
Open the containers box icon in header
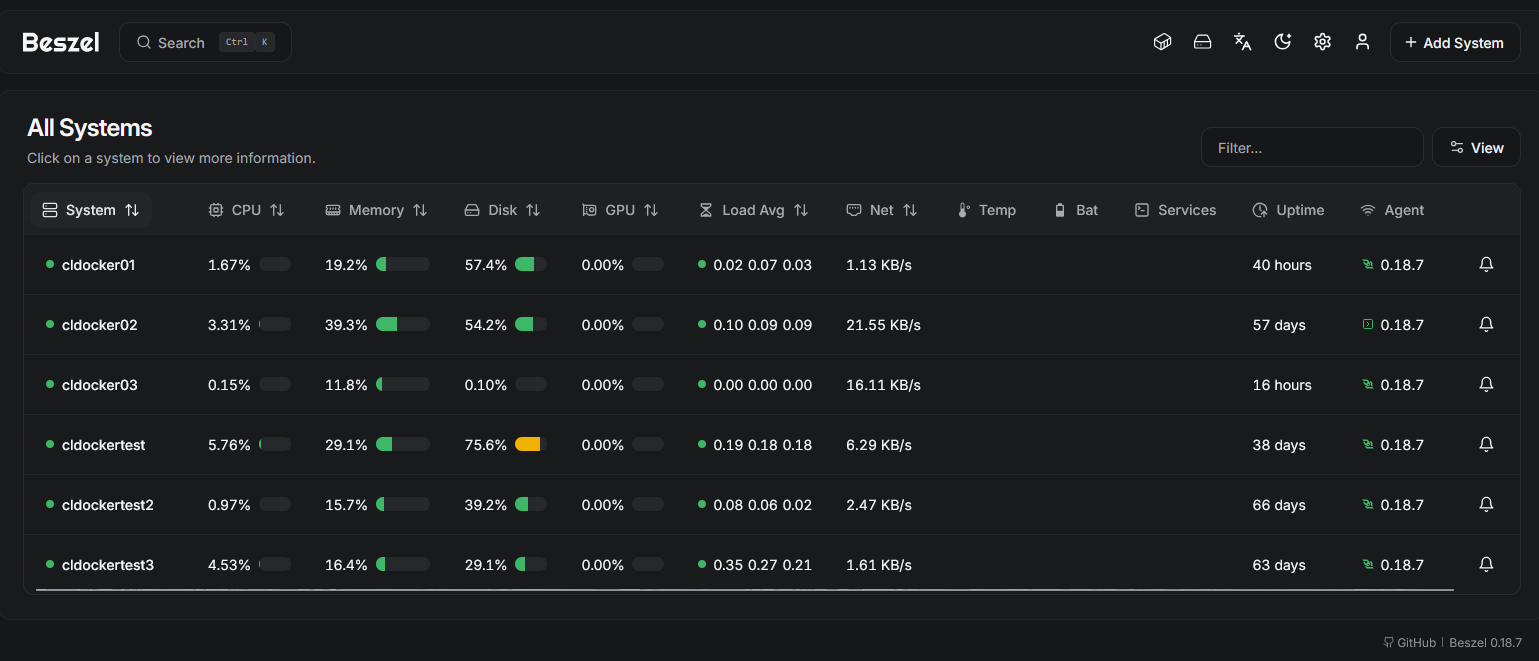click(1162, 42)
